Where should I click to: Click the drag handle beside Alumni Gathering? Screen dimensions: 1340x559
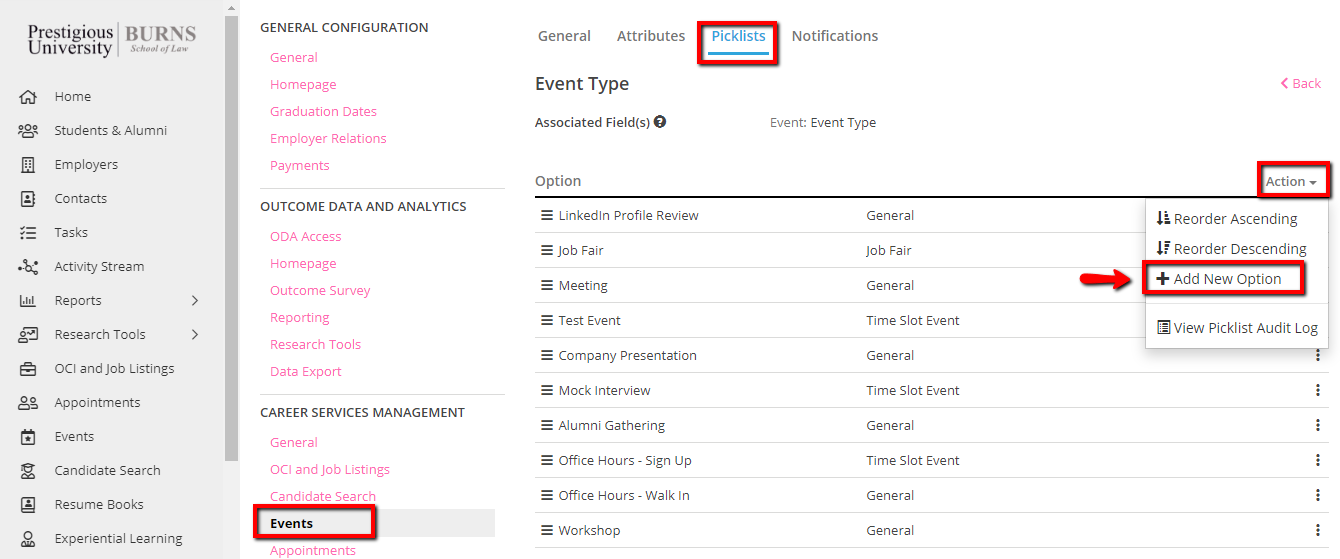point(547,426)
